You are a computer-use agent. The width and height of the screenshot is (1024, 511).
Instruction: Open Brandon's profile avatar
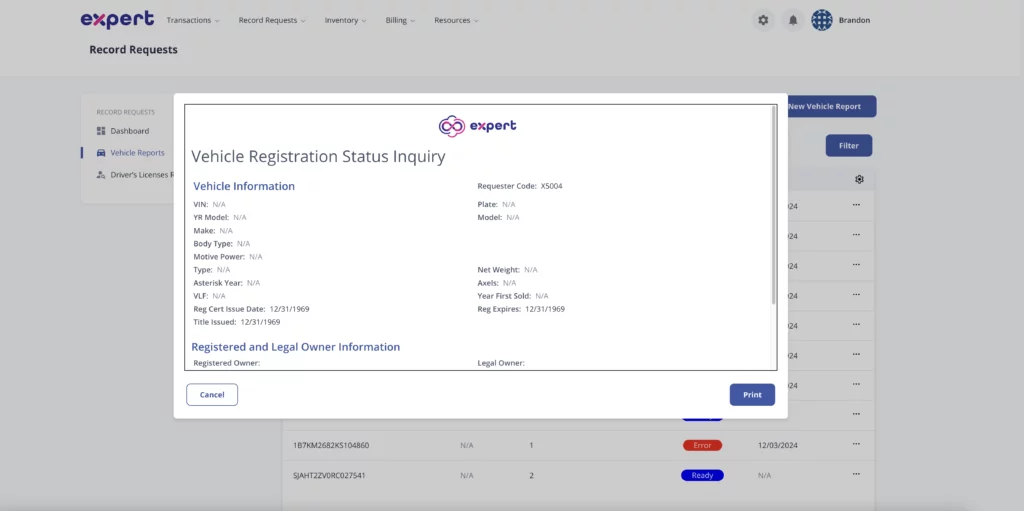[x=822, y=20]
